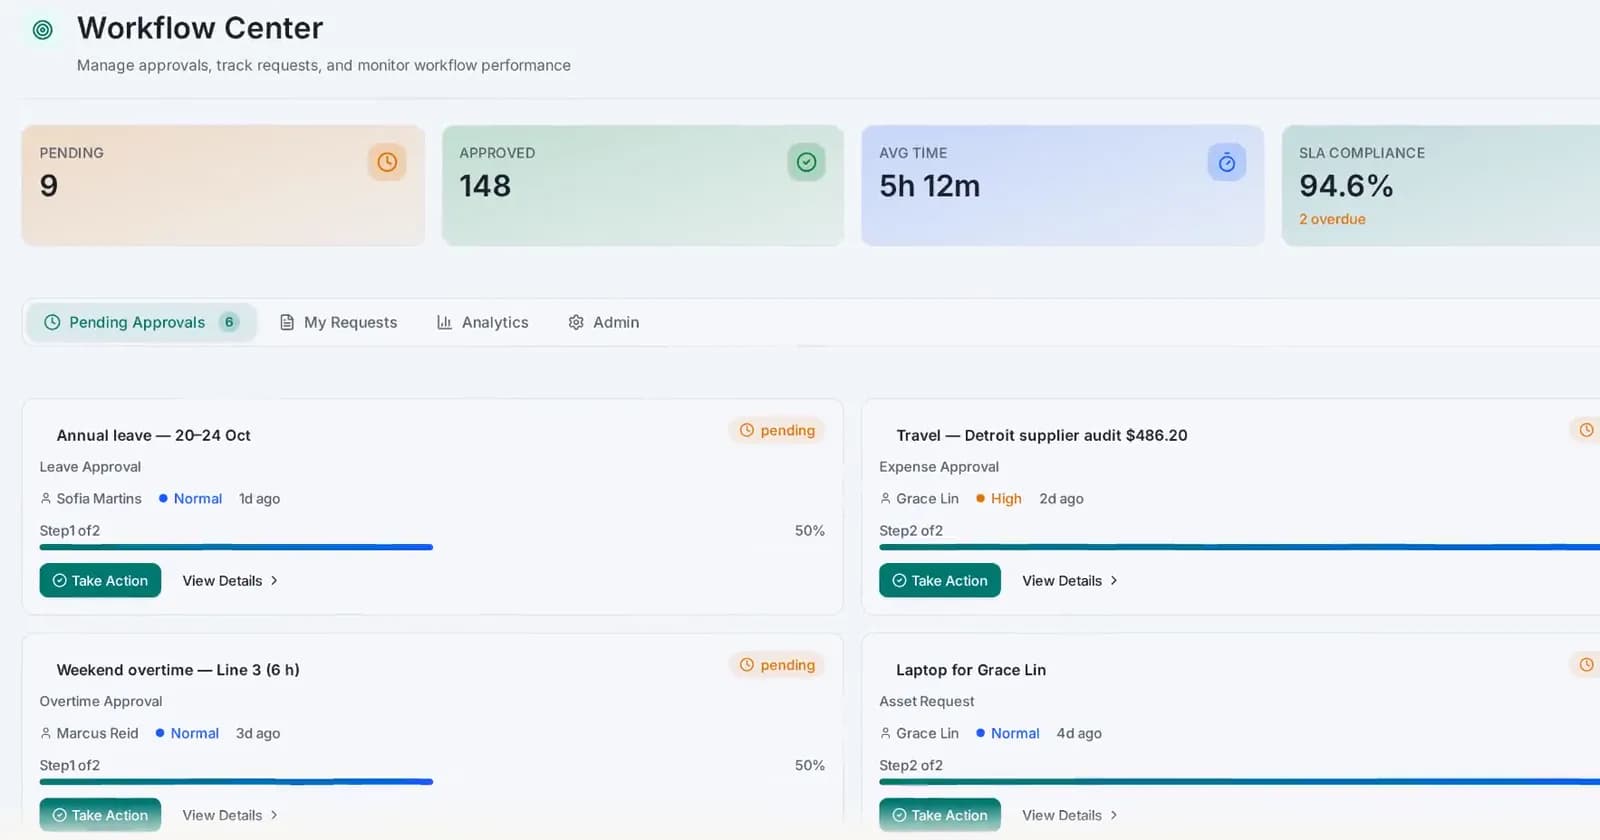Click the person icon beside Marcus Reid

pyautogui.click(x=46, y=733)
